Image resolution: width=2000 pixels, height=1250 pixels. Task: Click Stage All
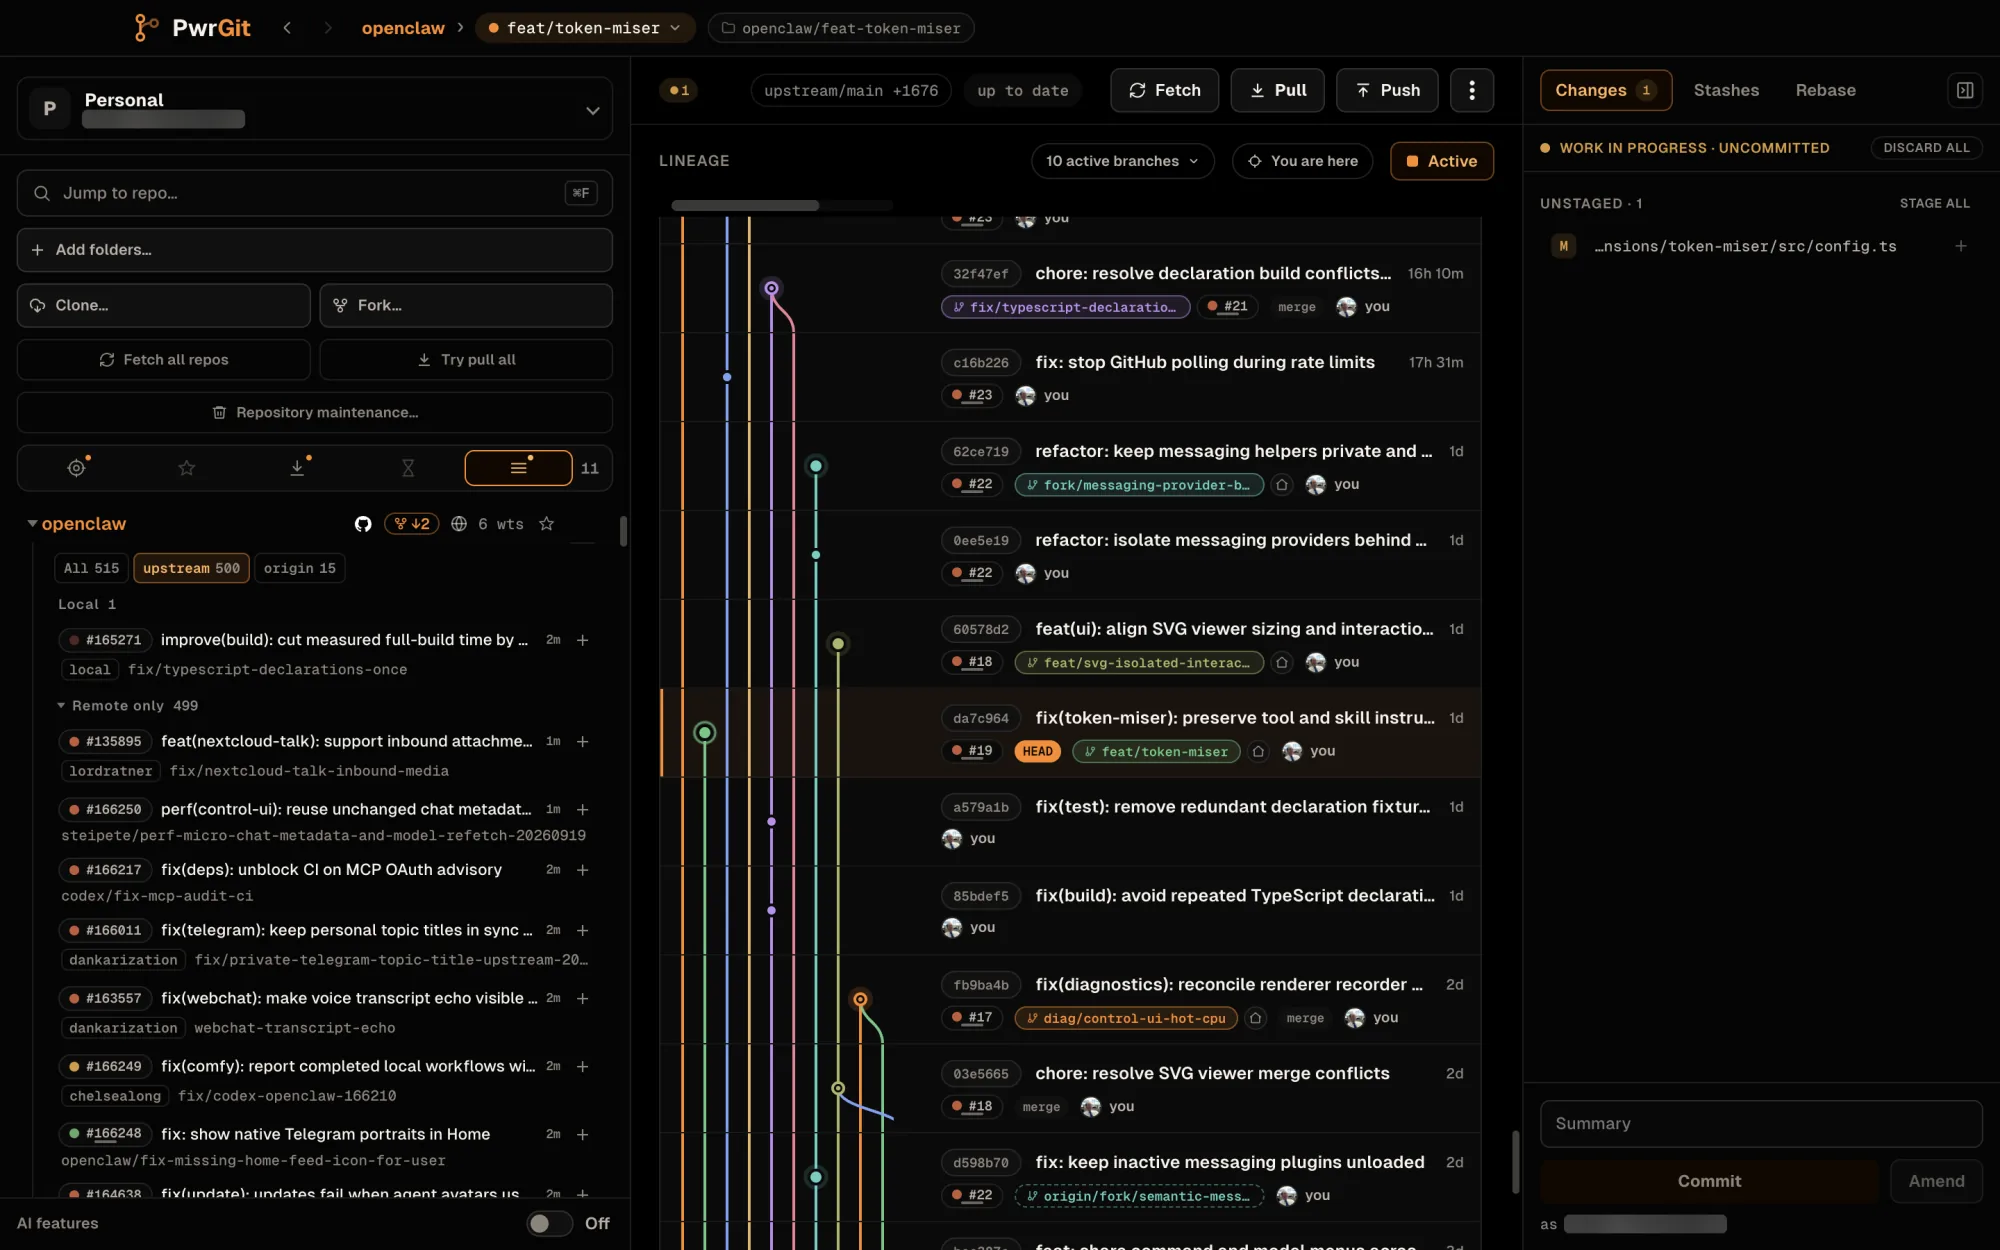click(x=1934, y=203)
